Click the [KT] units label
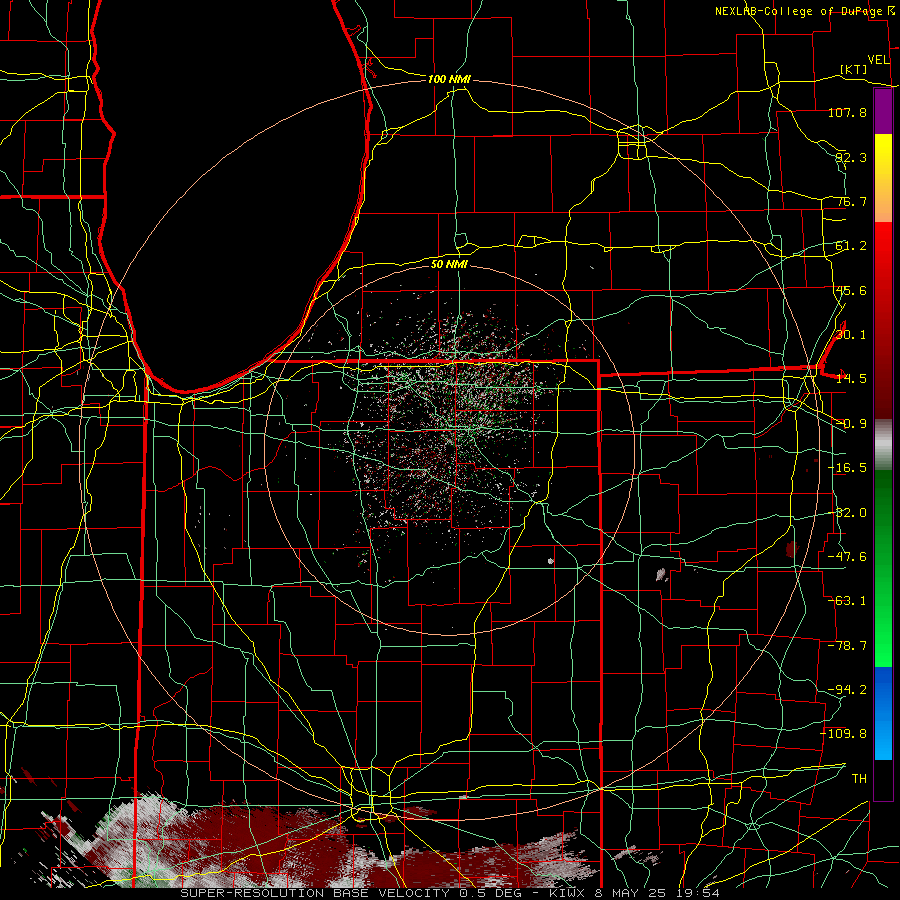The image size is (900, 900). pyautogui.click(x=854, y=69)
